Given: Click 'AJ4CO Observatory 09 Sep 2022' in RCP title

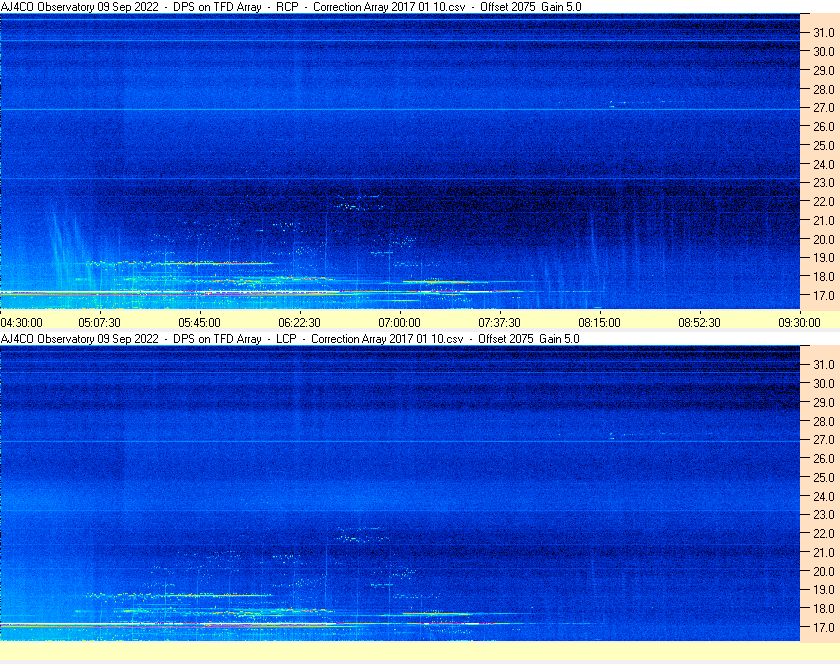Looking at the screenshot, I should pyautogui.click(x=80, y=7).
